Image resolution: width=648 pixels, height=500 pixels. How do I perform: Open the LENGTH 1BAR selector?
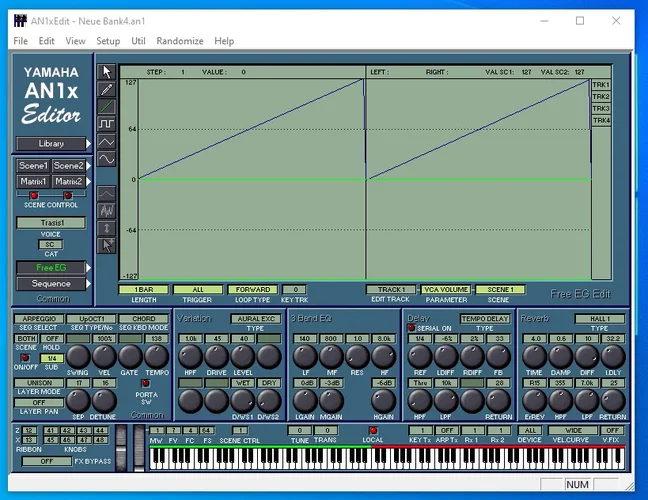point(143,290)
